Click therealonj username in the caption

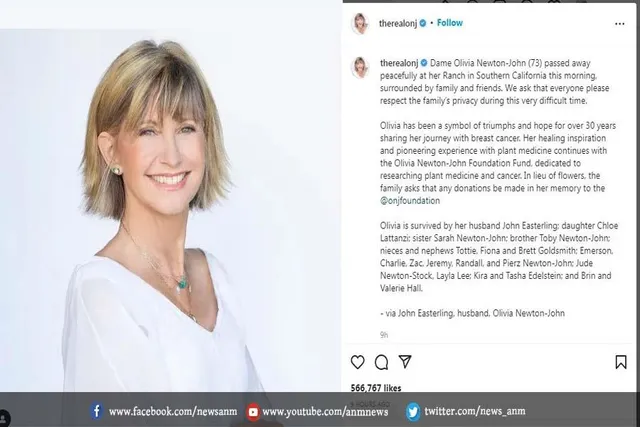pos(399,63)
